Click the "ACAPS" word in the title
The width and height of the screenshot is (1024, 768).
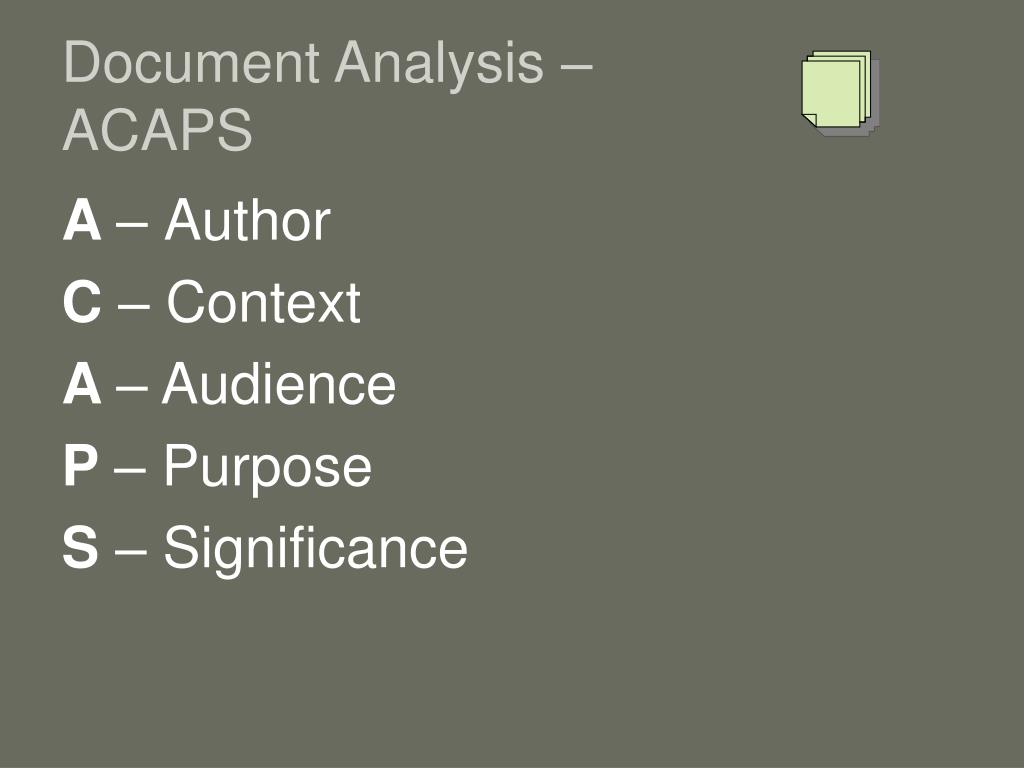(x=157, y=130)
